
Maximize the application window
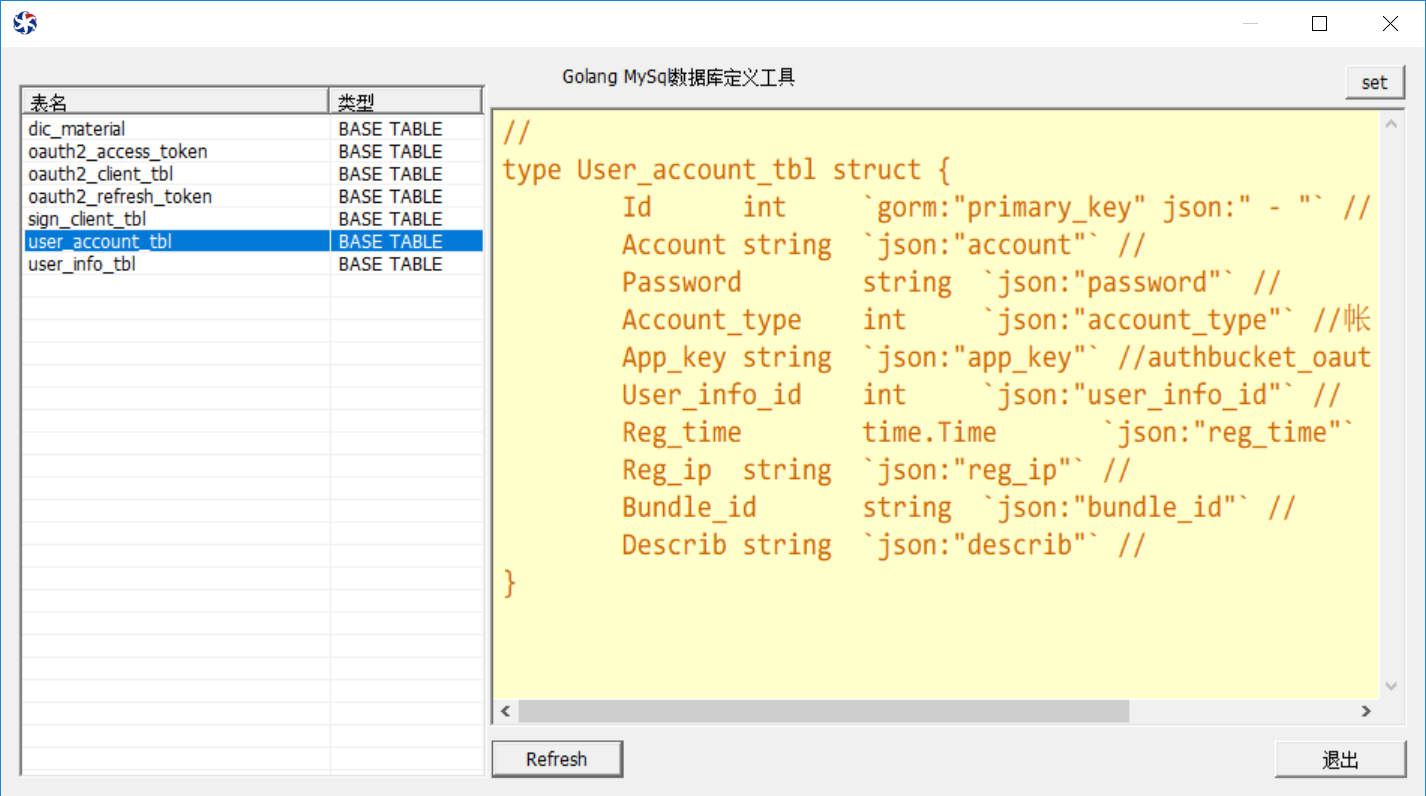coord(1319,24)
